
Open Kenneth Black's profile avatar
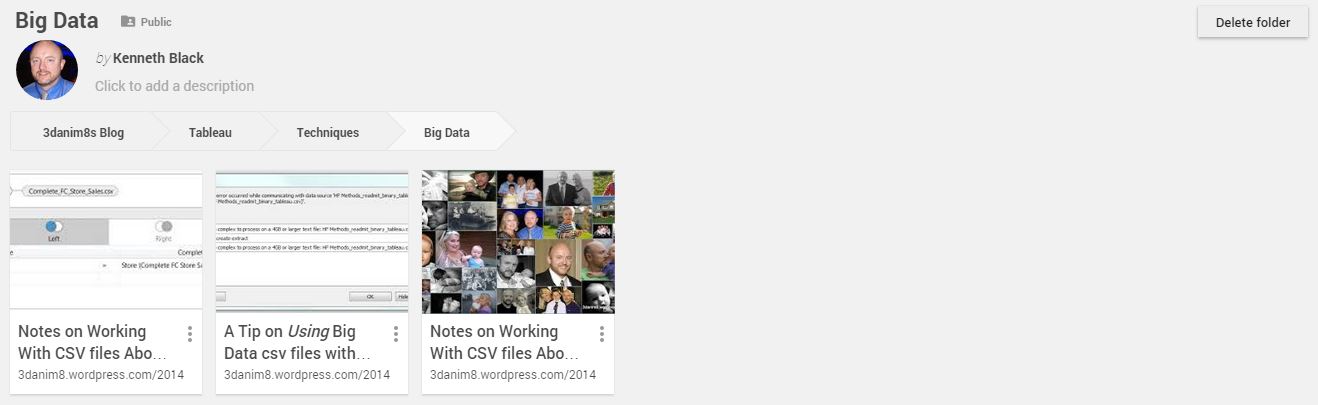(x=47, y=70)
